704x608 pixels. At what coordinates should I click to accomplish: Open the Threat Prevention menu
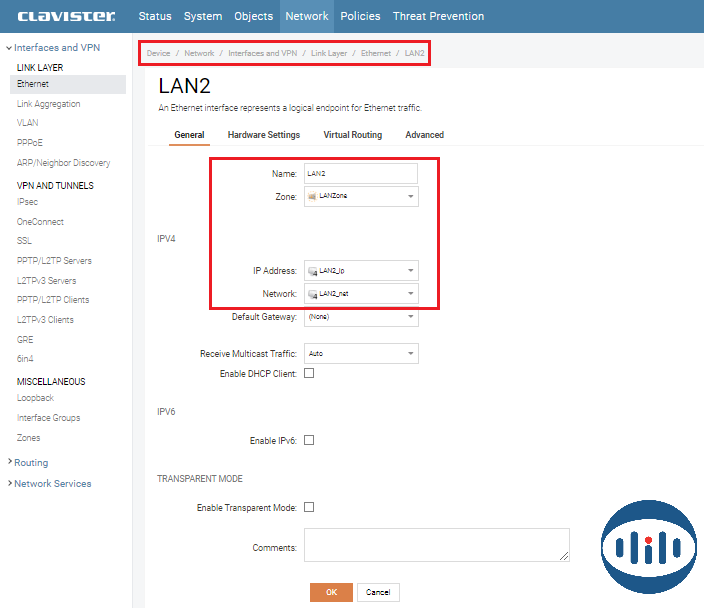point(438,16)
